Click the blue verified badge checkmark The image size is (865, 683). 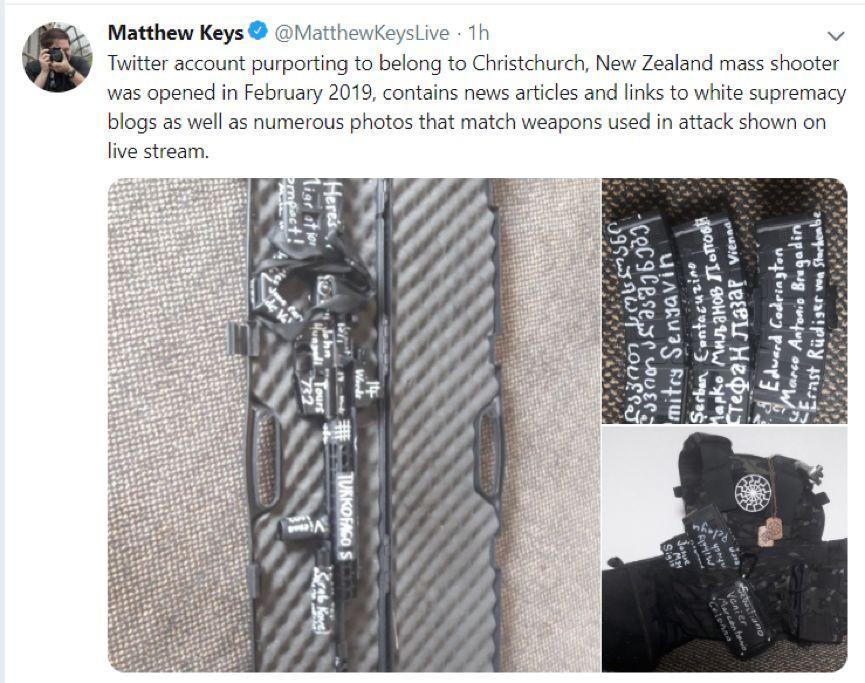258,31
